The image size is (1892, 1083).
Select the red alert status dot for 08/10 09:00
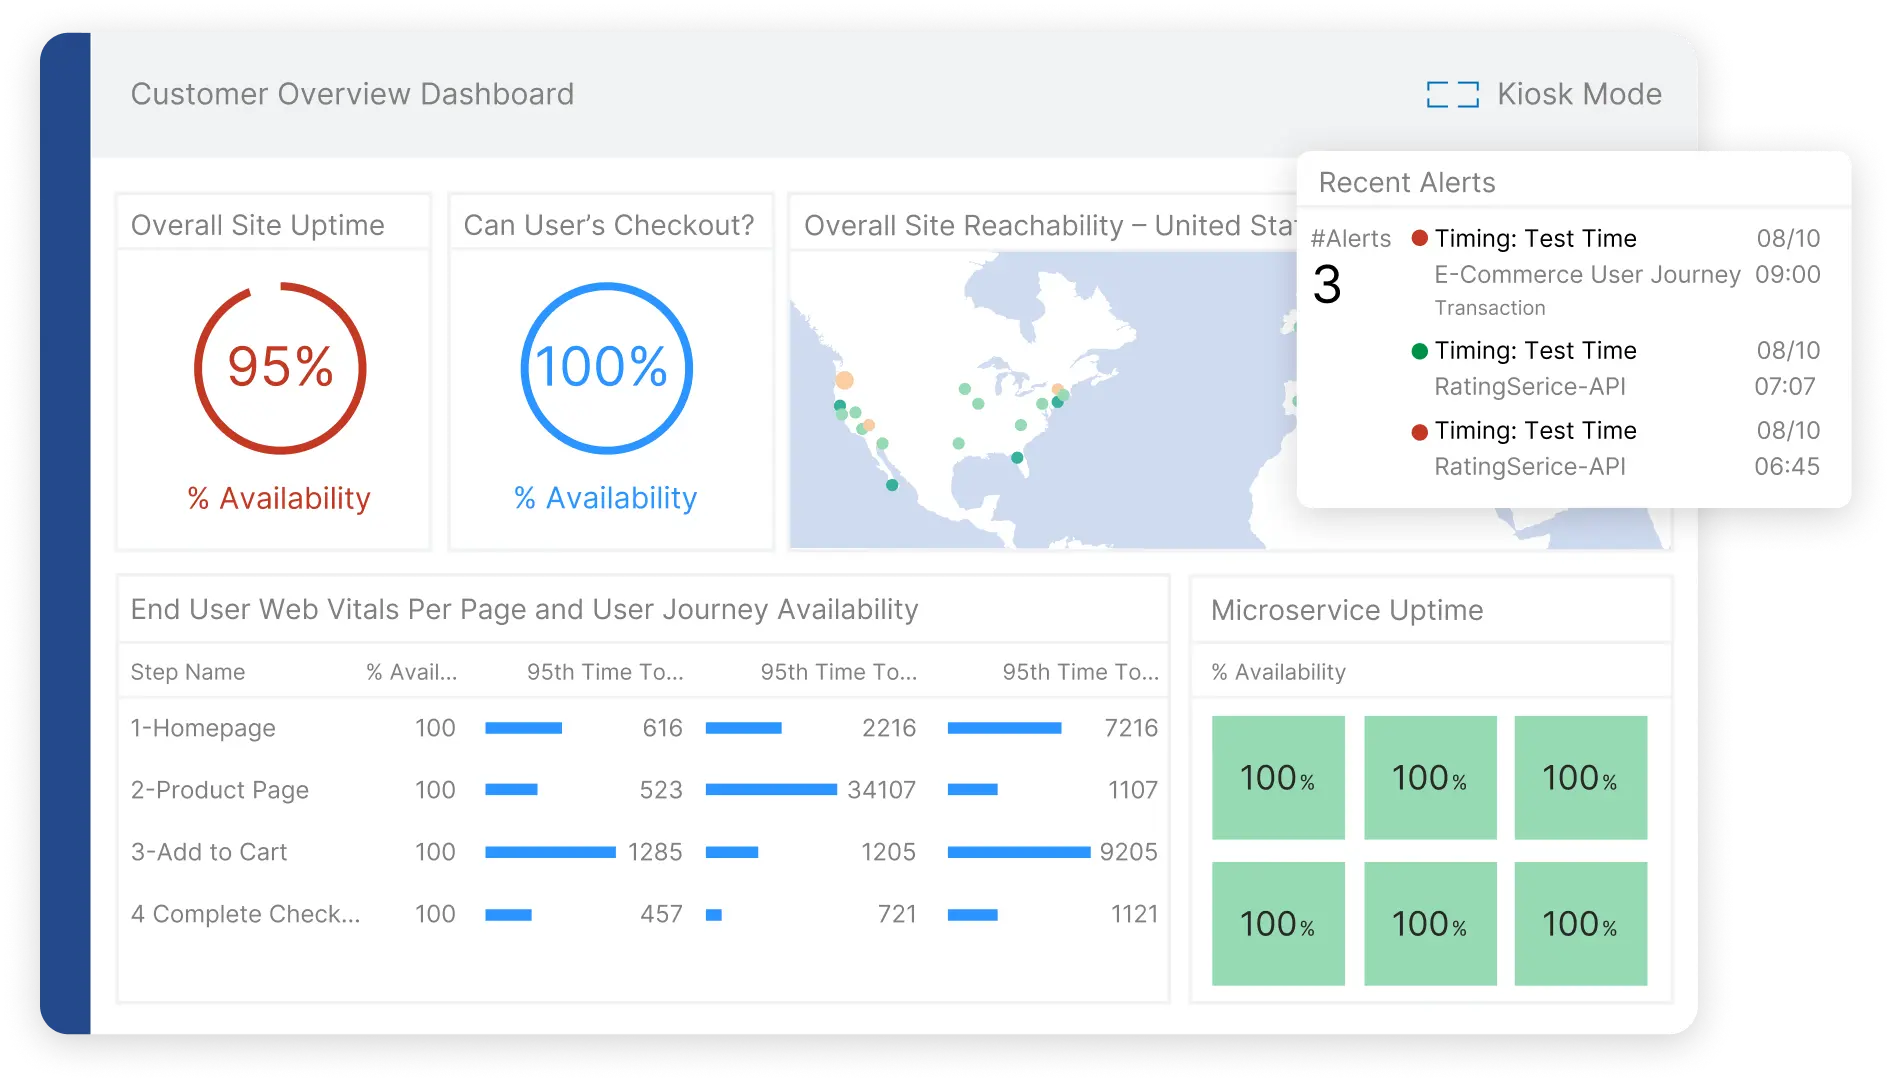coord(1419,238)
